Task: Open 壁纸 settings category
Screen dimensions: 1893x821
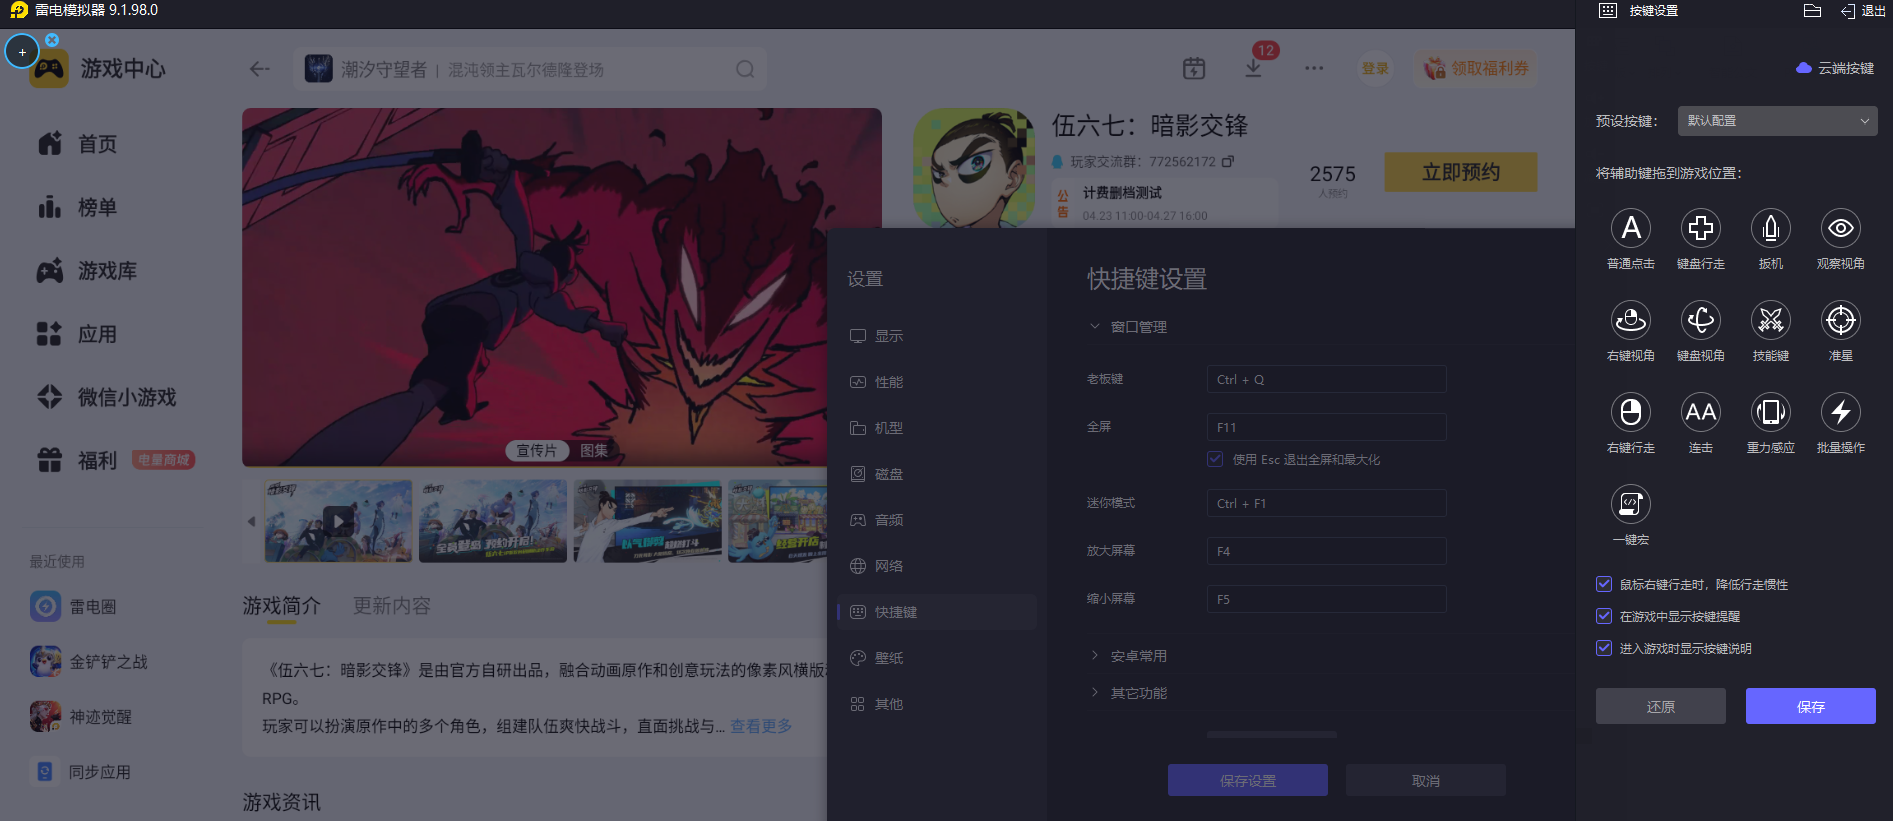Action: [937, 658]
